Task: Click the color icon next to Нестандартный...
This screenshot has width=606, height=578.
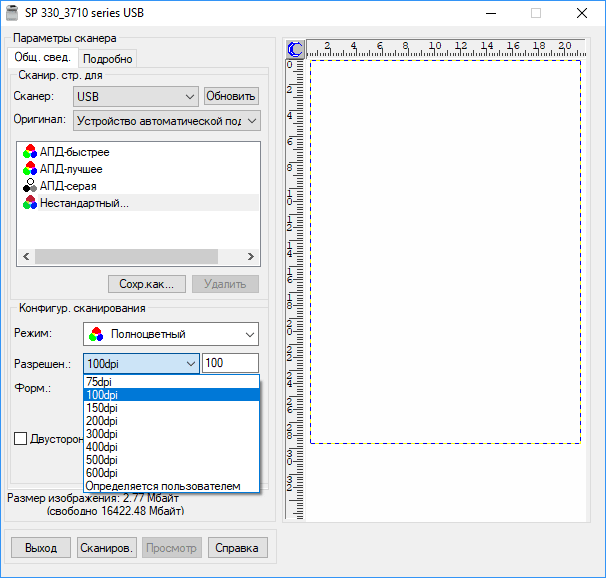Action: point(30,203)
